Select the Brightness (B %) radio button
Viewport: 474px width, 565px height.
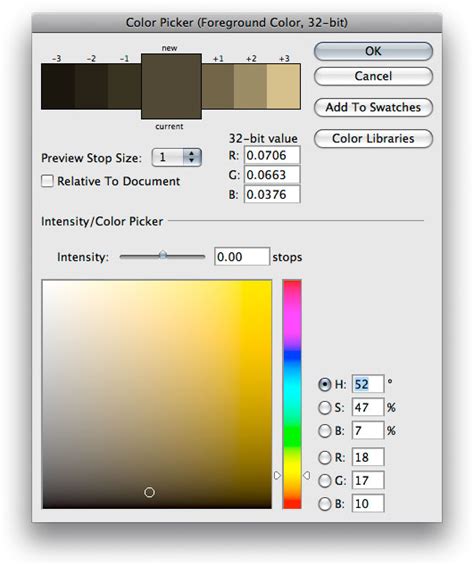coord(324,431)
